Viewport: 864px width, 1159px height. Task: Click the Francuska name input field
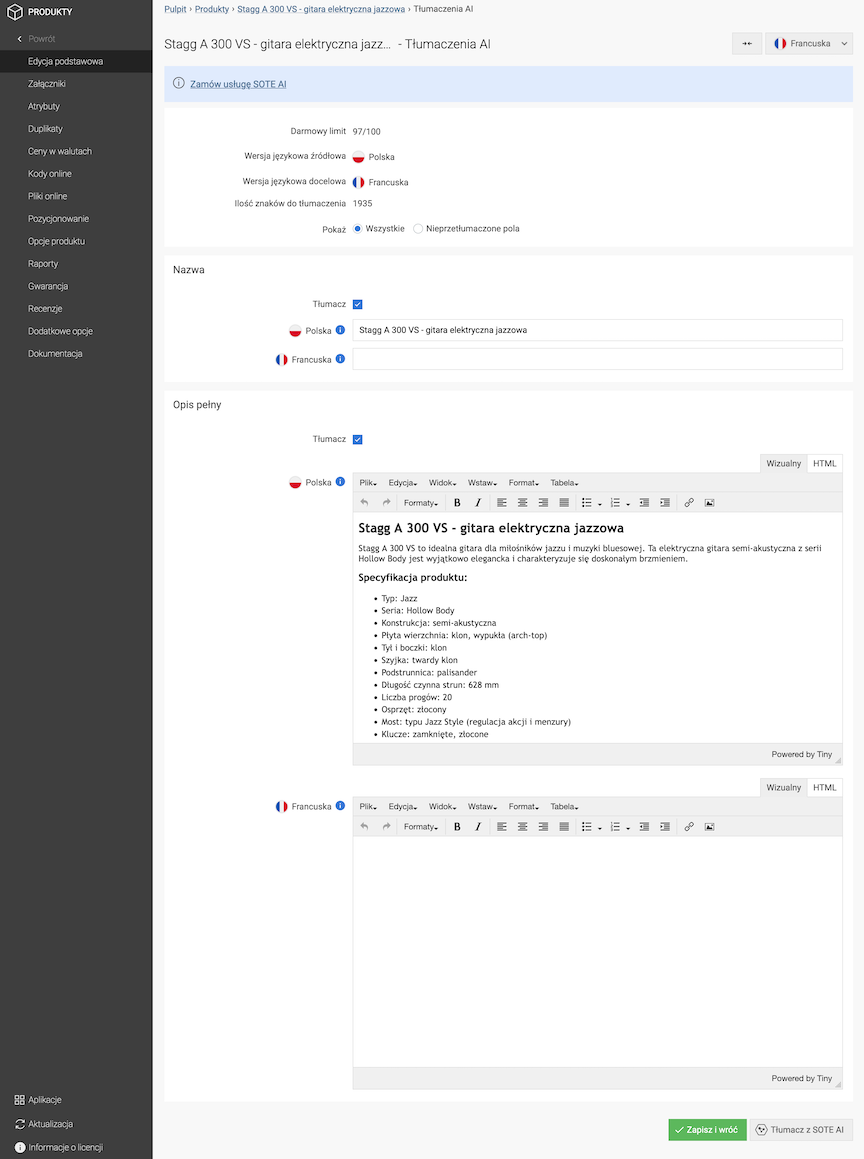pyautogui.click(x=597, y=359)
